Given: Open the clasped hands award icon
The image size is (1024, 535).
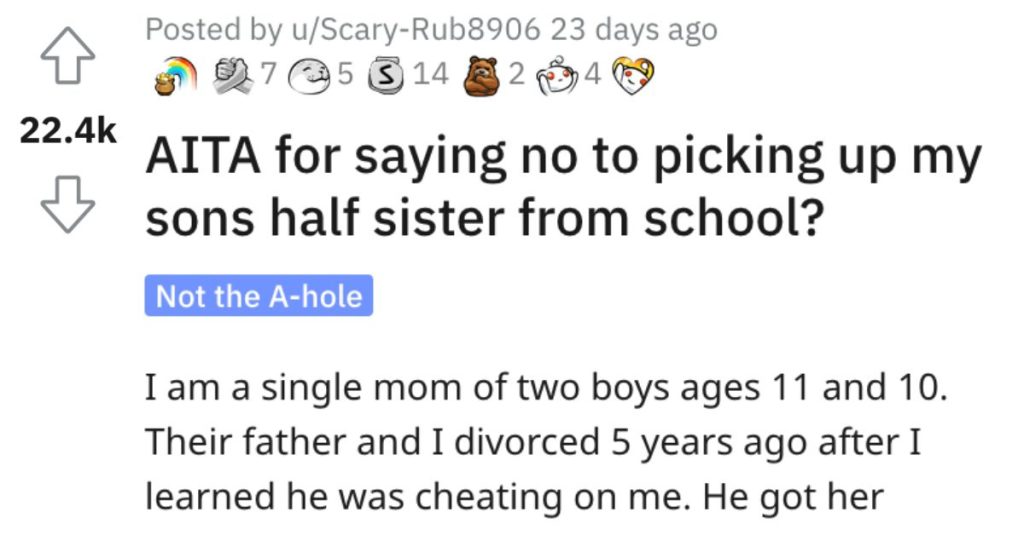Looking at the screenshot, I should coord(234,76).
